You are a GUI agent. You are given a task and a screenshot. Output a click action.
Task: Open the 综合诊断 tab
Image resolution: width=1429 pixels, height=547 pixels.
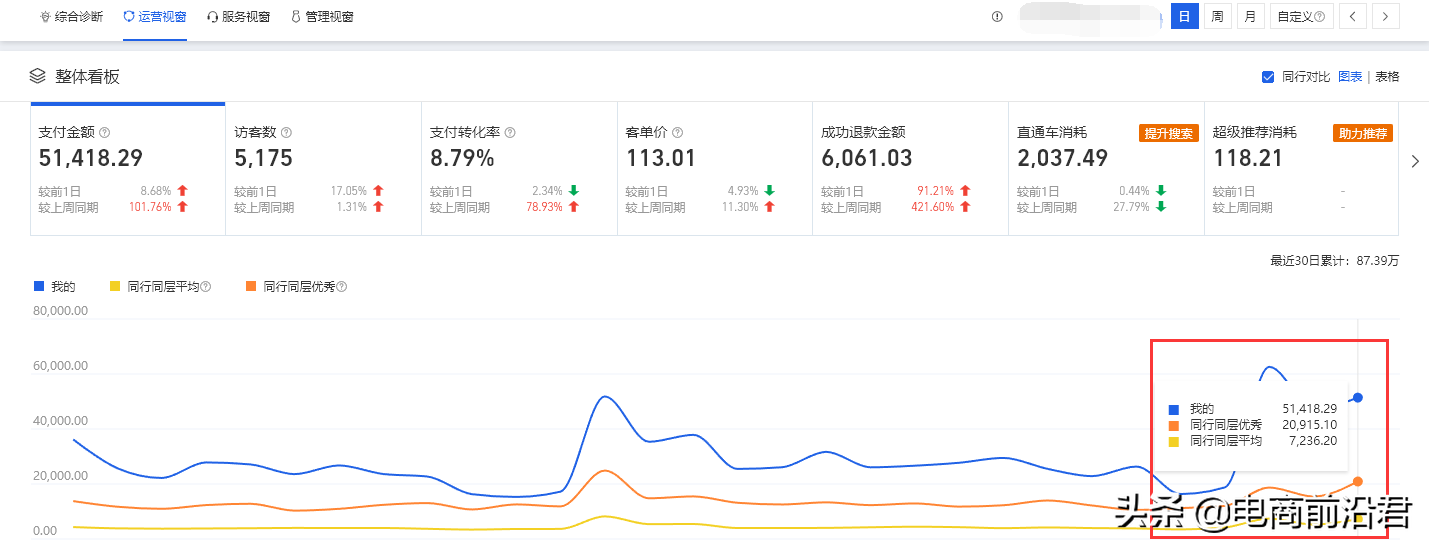pos(72,17)
